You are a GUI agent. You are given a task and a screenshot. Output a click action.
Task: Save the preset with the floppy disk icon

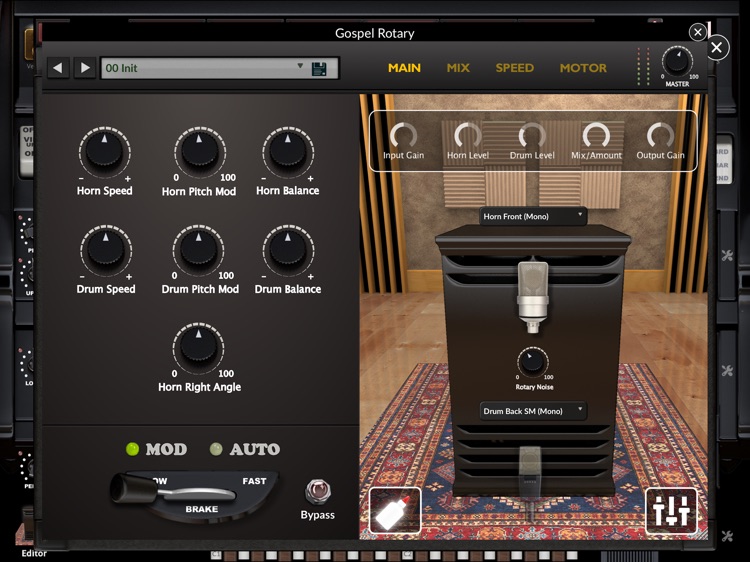pos(319,68)
